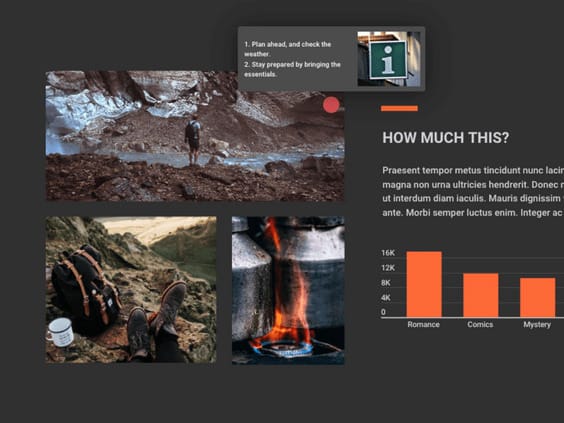Click the Comics bar in the chart
Screen dimensions: 564x423
[x=481, y=295]
